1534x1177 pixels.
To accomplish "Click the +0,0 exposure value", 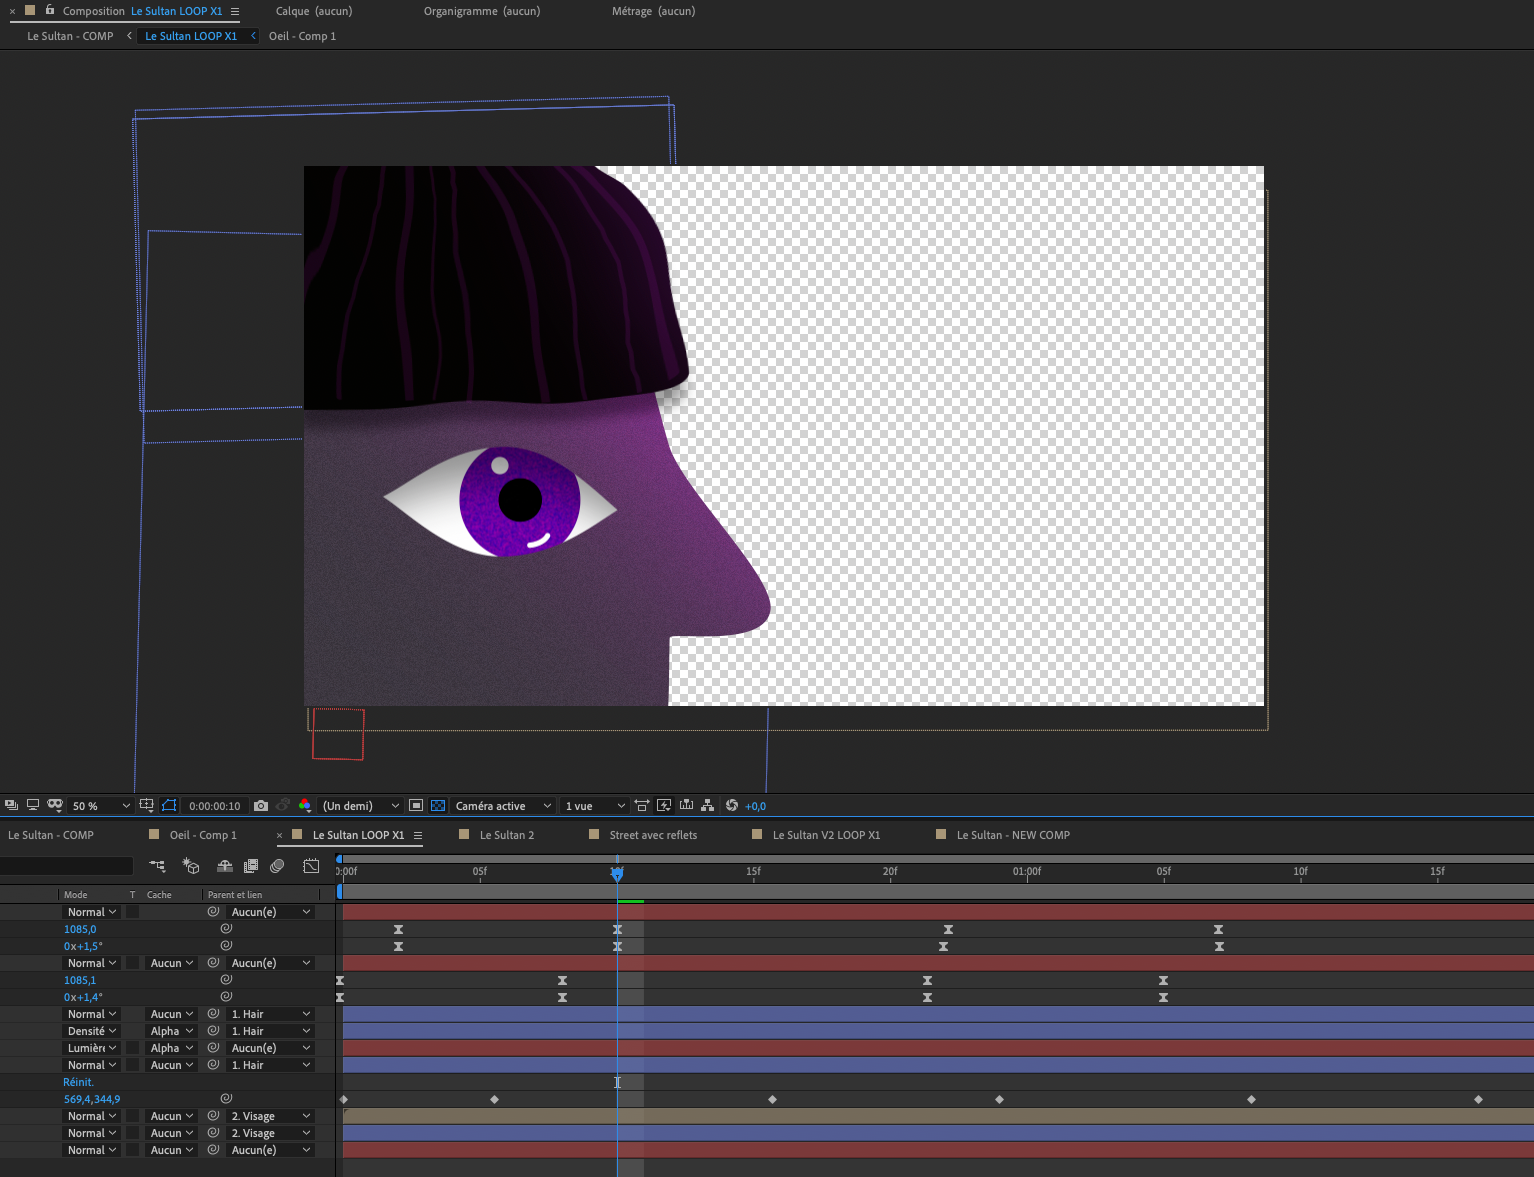I will point(755,806).
